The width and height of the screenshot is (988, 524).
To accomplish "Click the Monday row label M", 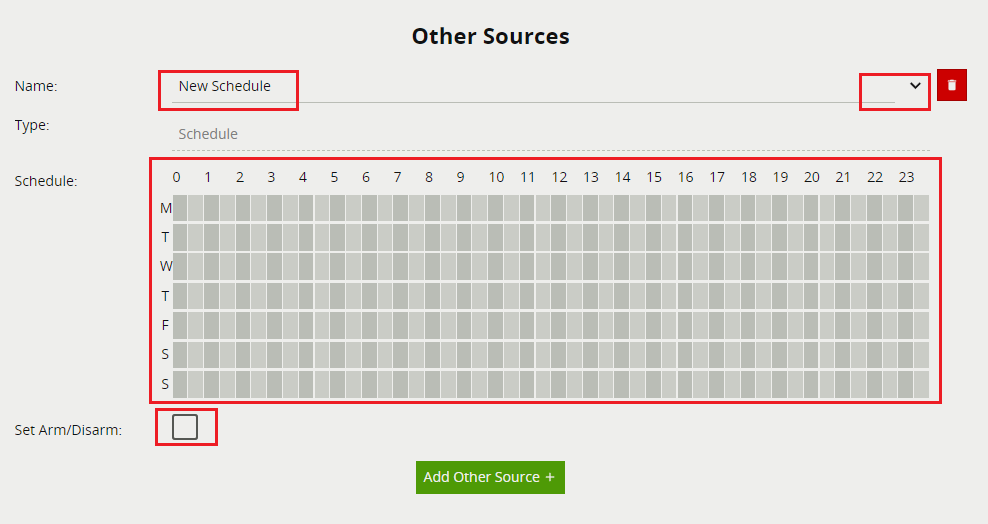I will click(166, 209).
